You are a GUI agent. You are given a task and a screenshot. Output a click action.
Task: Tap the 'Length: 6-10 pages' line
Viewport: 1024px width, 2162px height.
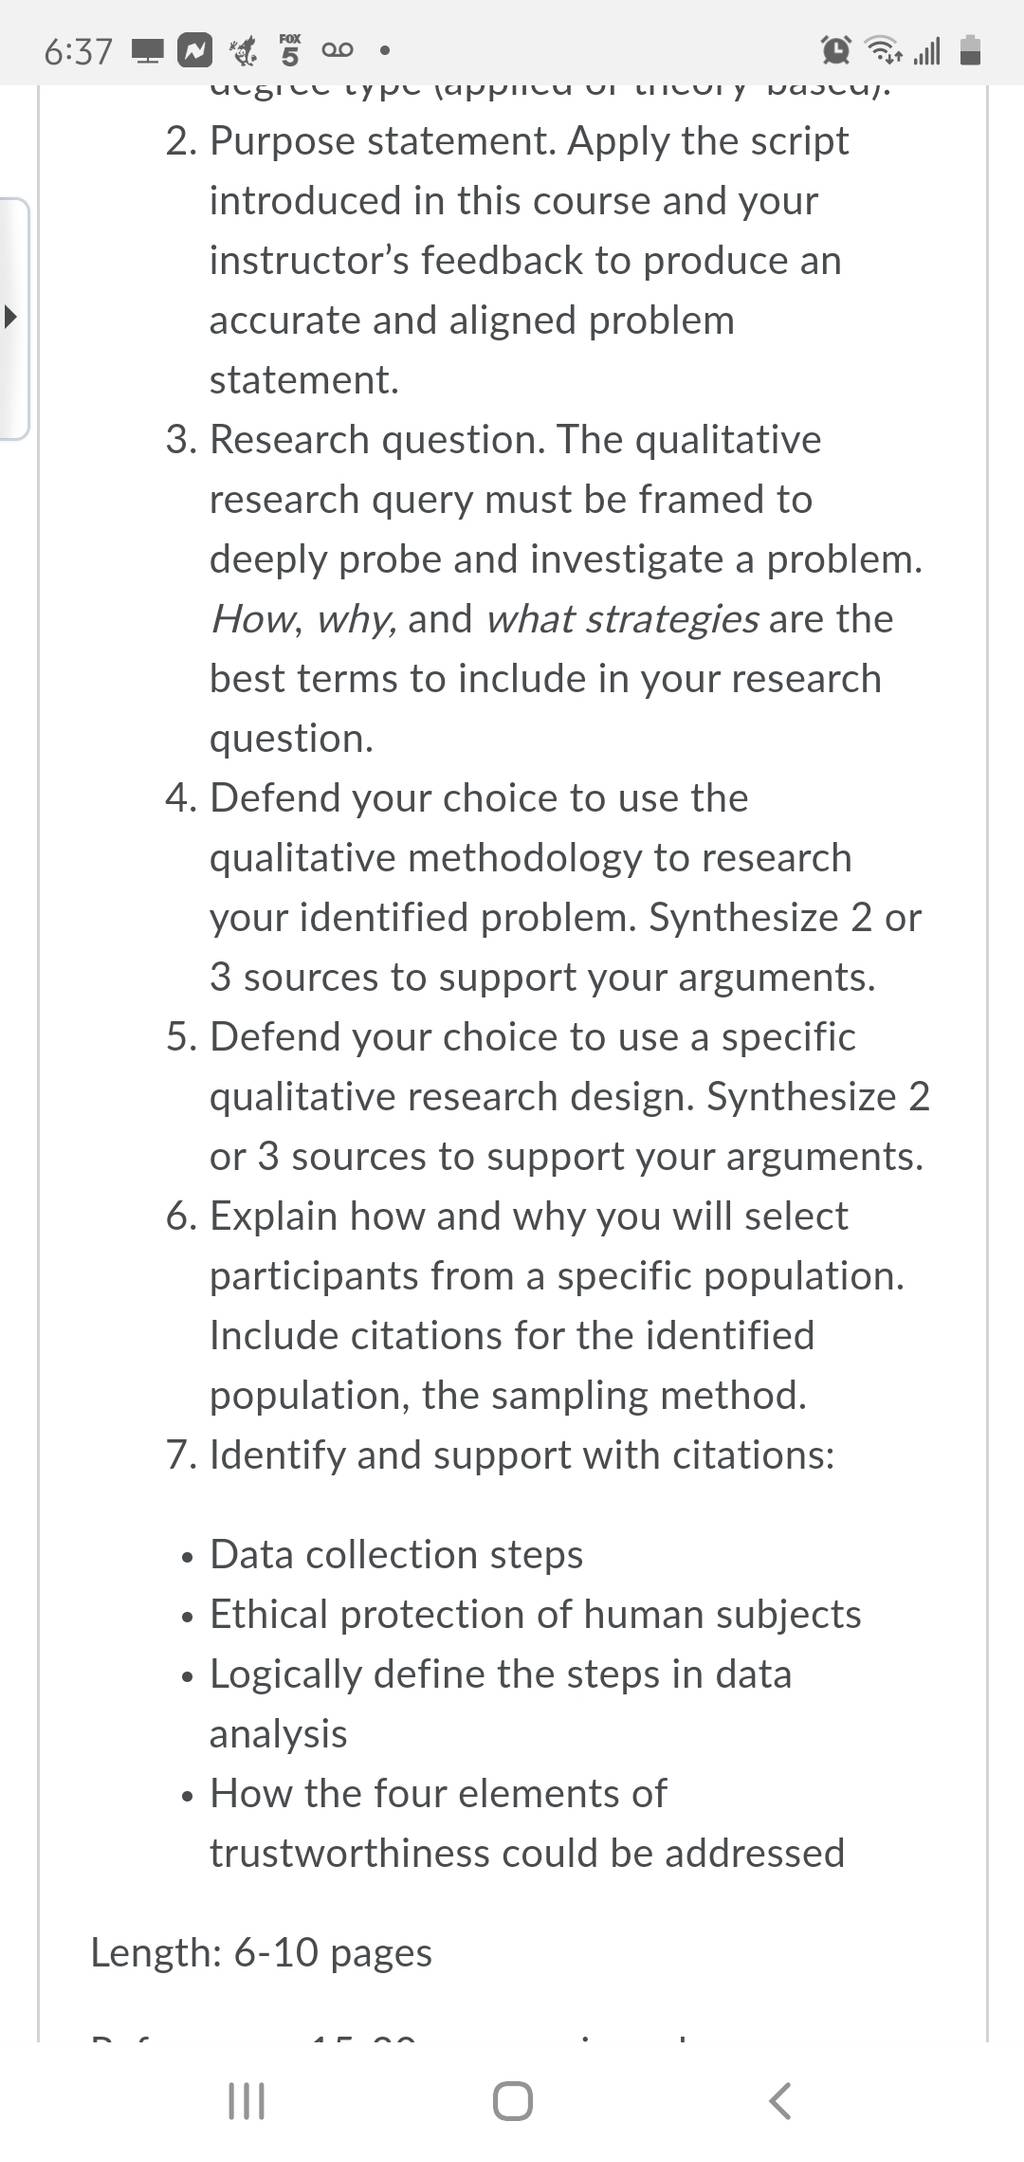point(261,1952)
